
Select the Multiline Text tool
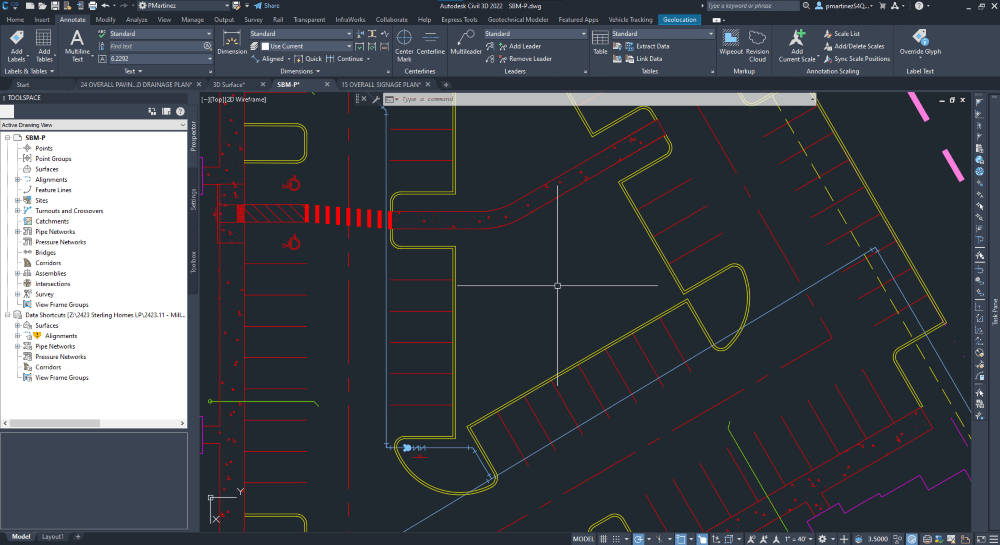[77, 45]
